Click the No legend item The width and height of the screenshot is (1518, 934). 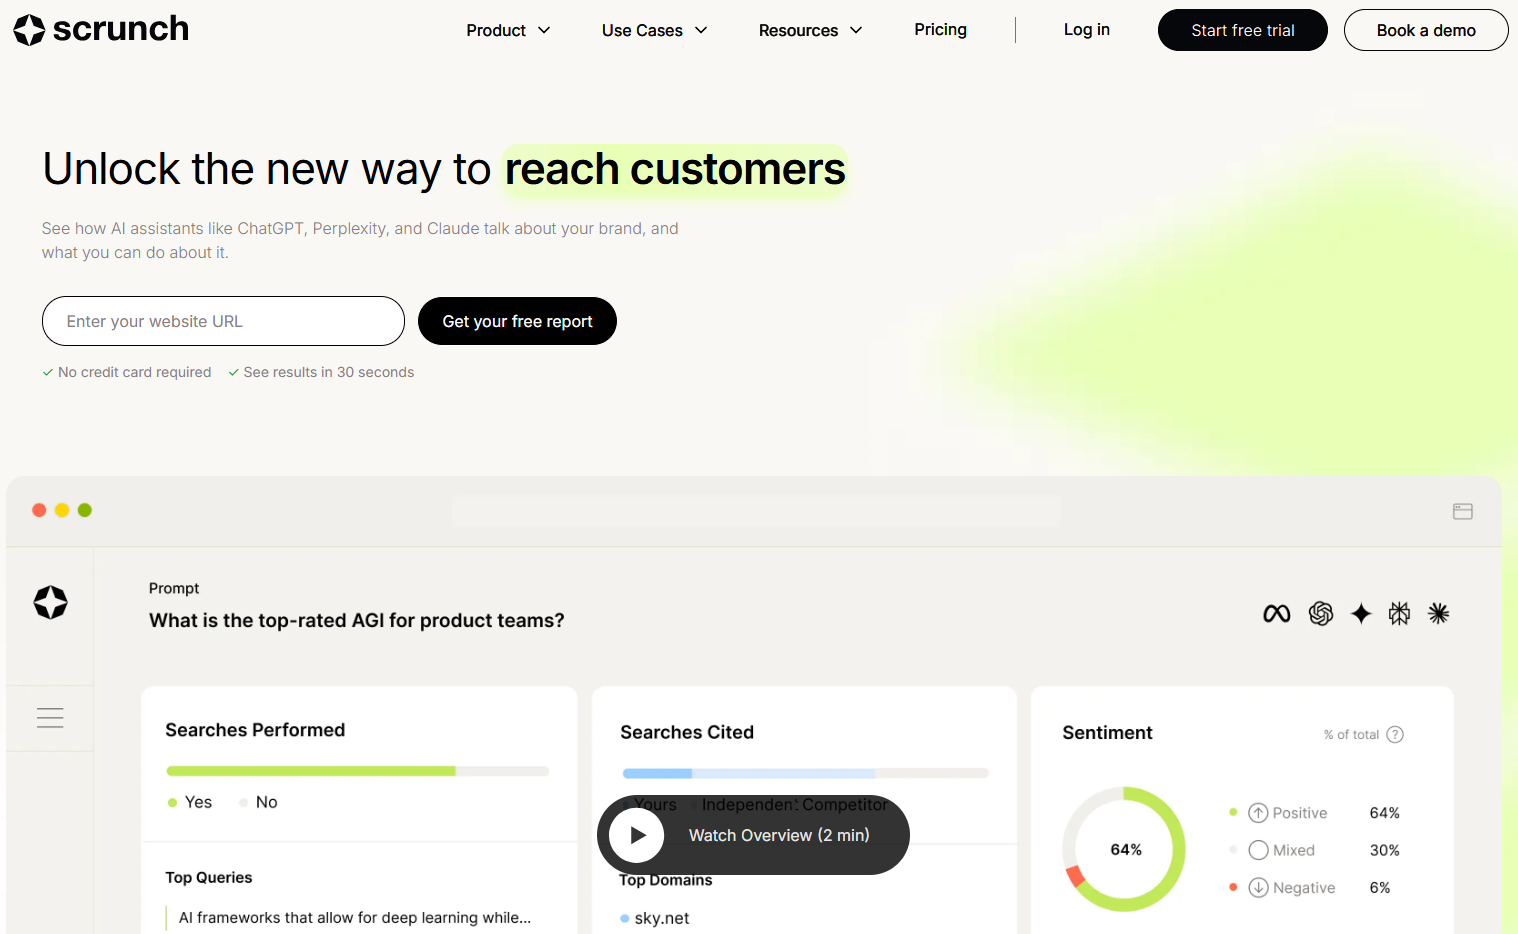[x=258, y=802]
